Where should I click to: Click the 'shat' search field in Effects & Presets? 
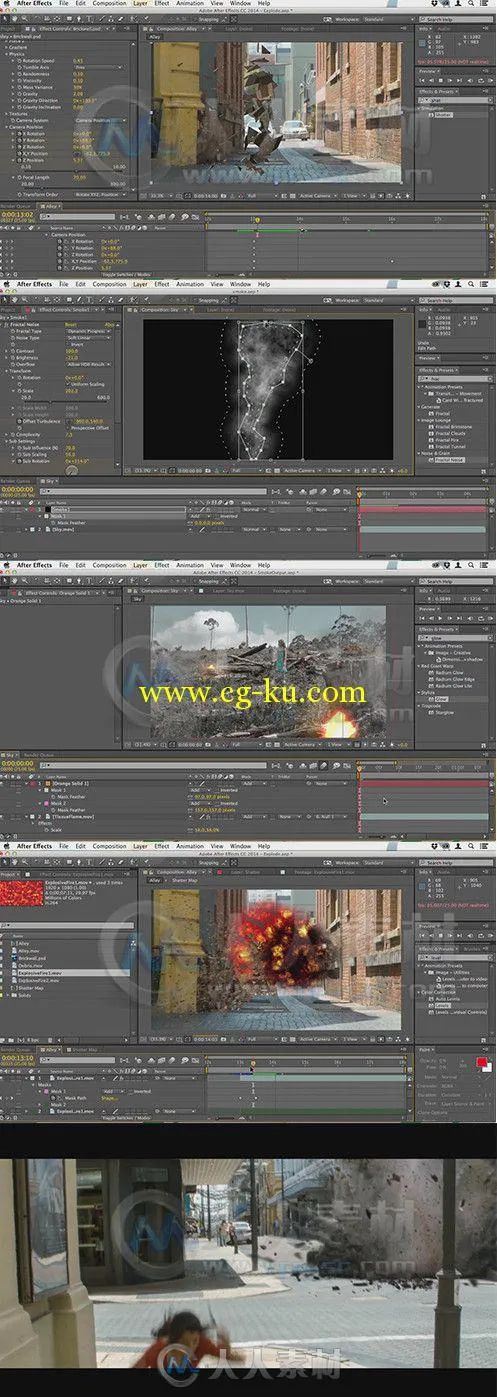456,99
